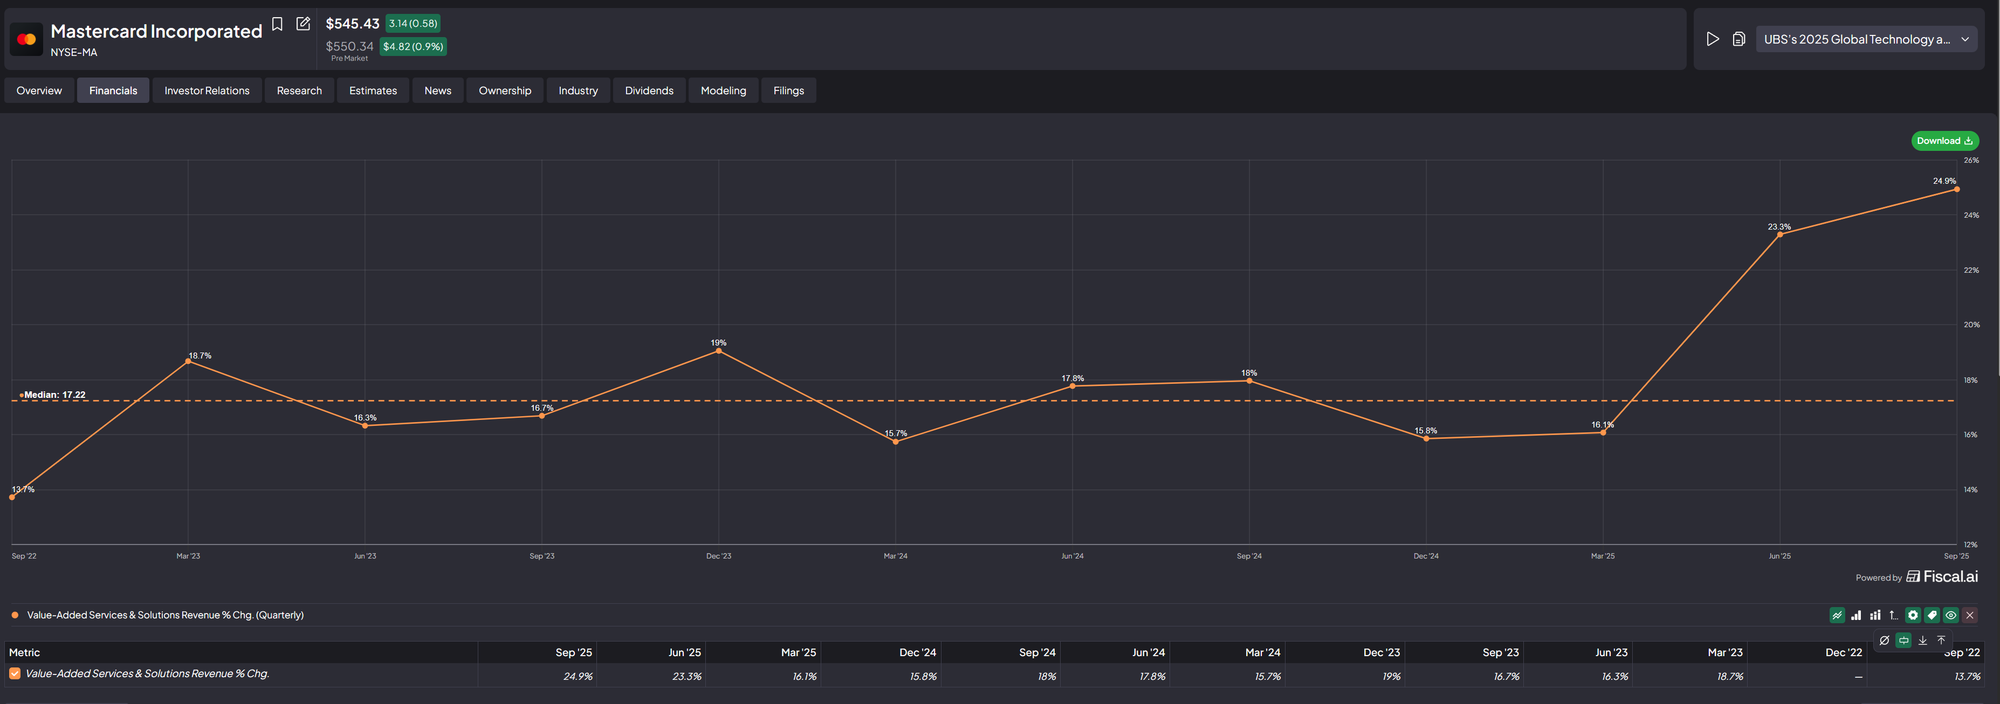Uncheck Value-Added Services metric checkbox

point(15,674)
